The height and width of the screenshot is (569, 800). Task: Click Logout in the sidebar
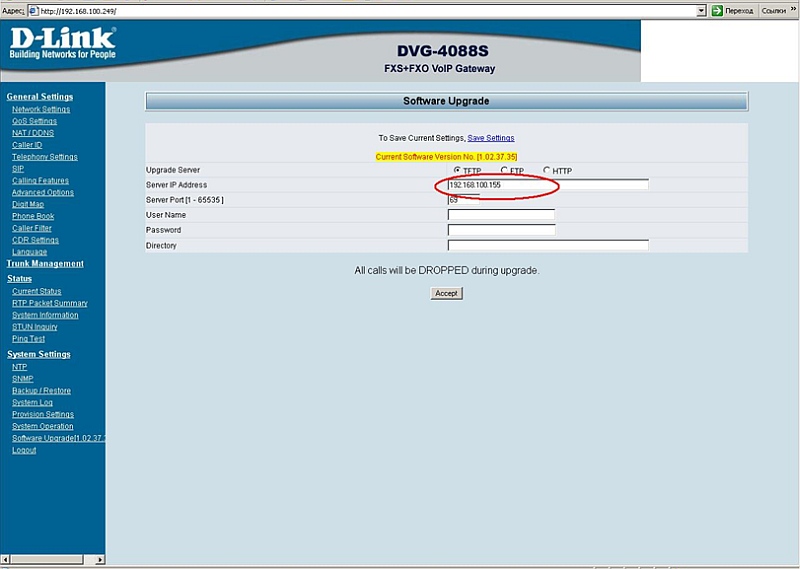pyautogui.click(x=24, y=450)
